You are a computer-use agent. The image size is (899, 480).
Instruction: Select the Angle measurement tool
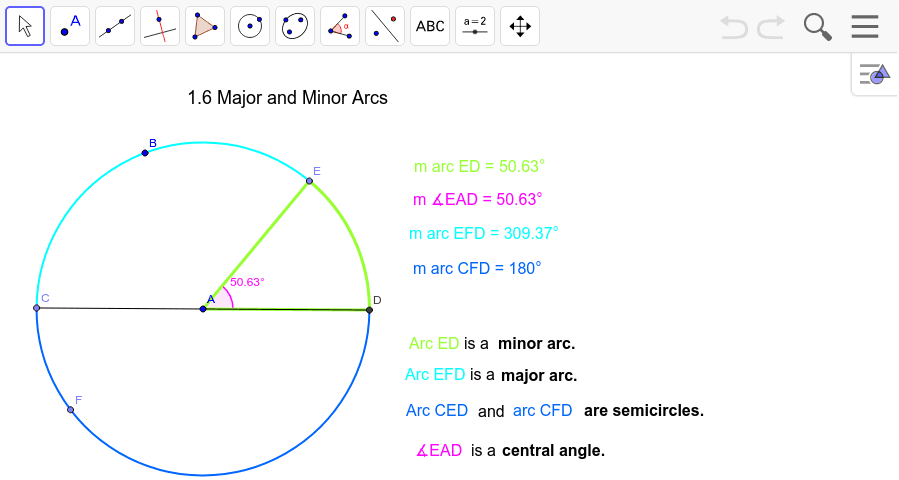[340, 26]
